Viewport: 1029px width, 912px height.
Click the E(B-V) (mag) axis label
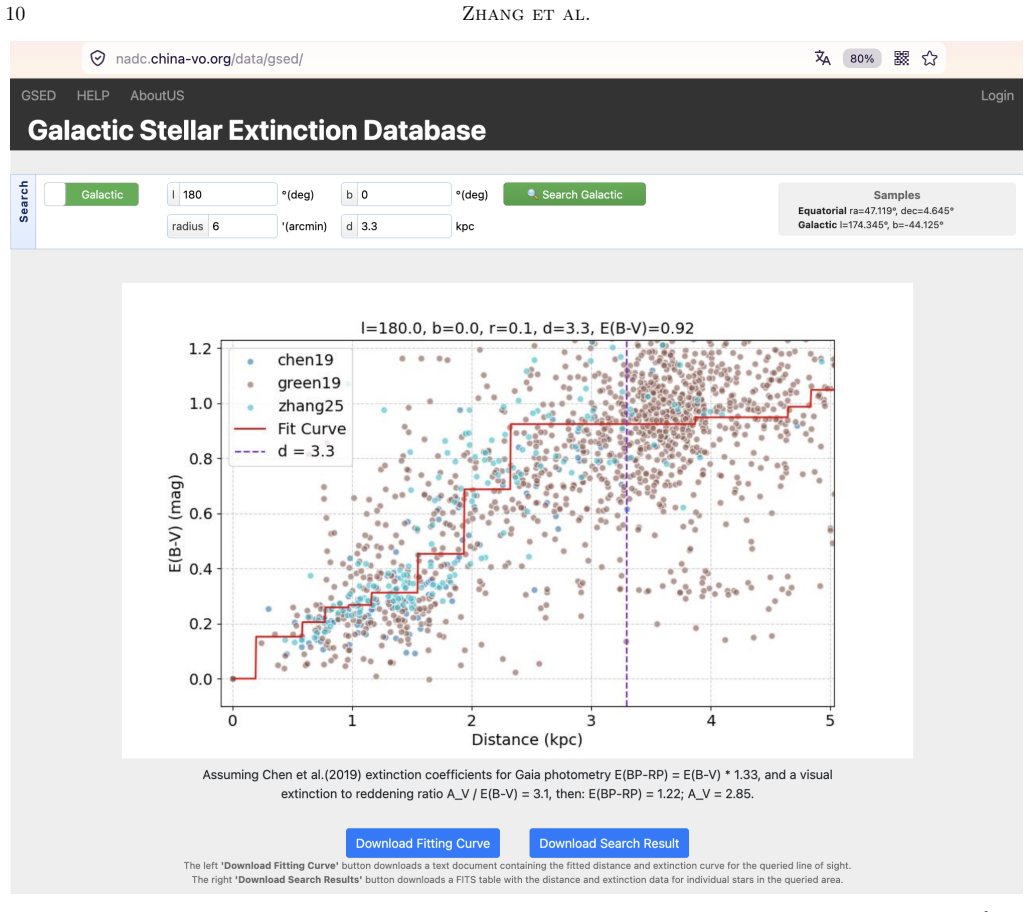(x=175, y=524)
